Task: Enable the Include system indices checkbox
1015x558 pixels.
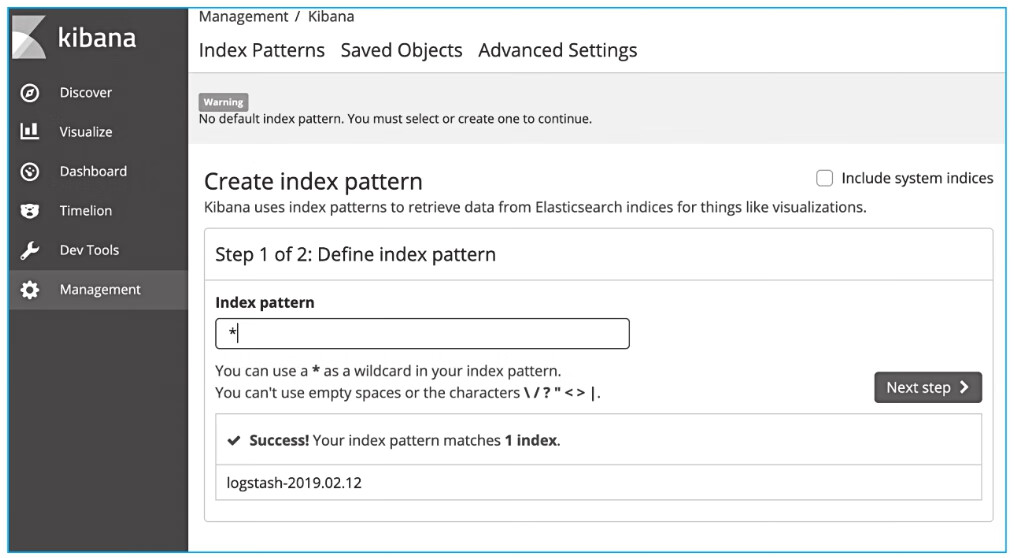Action: pyautogui.click(x=825, y=179)
